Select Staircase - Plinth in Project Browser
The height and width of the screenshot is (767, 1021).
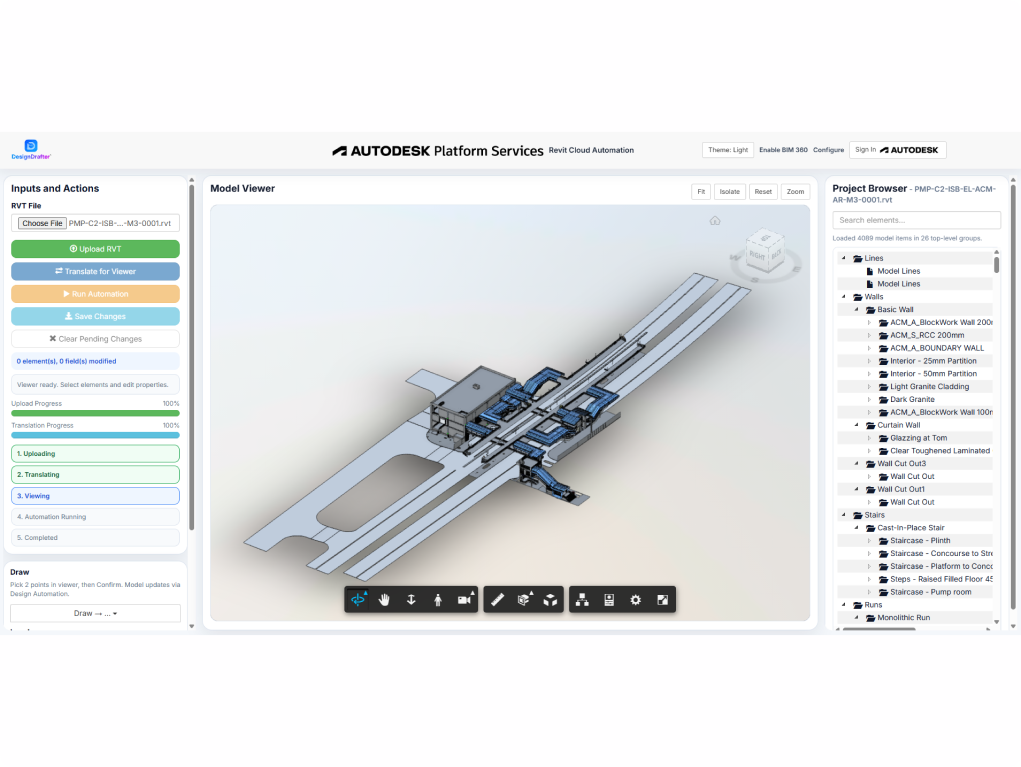coord(920,541)
